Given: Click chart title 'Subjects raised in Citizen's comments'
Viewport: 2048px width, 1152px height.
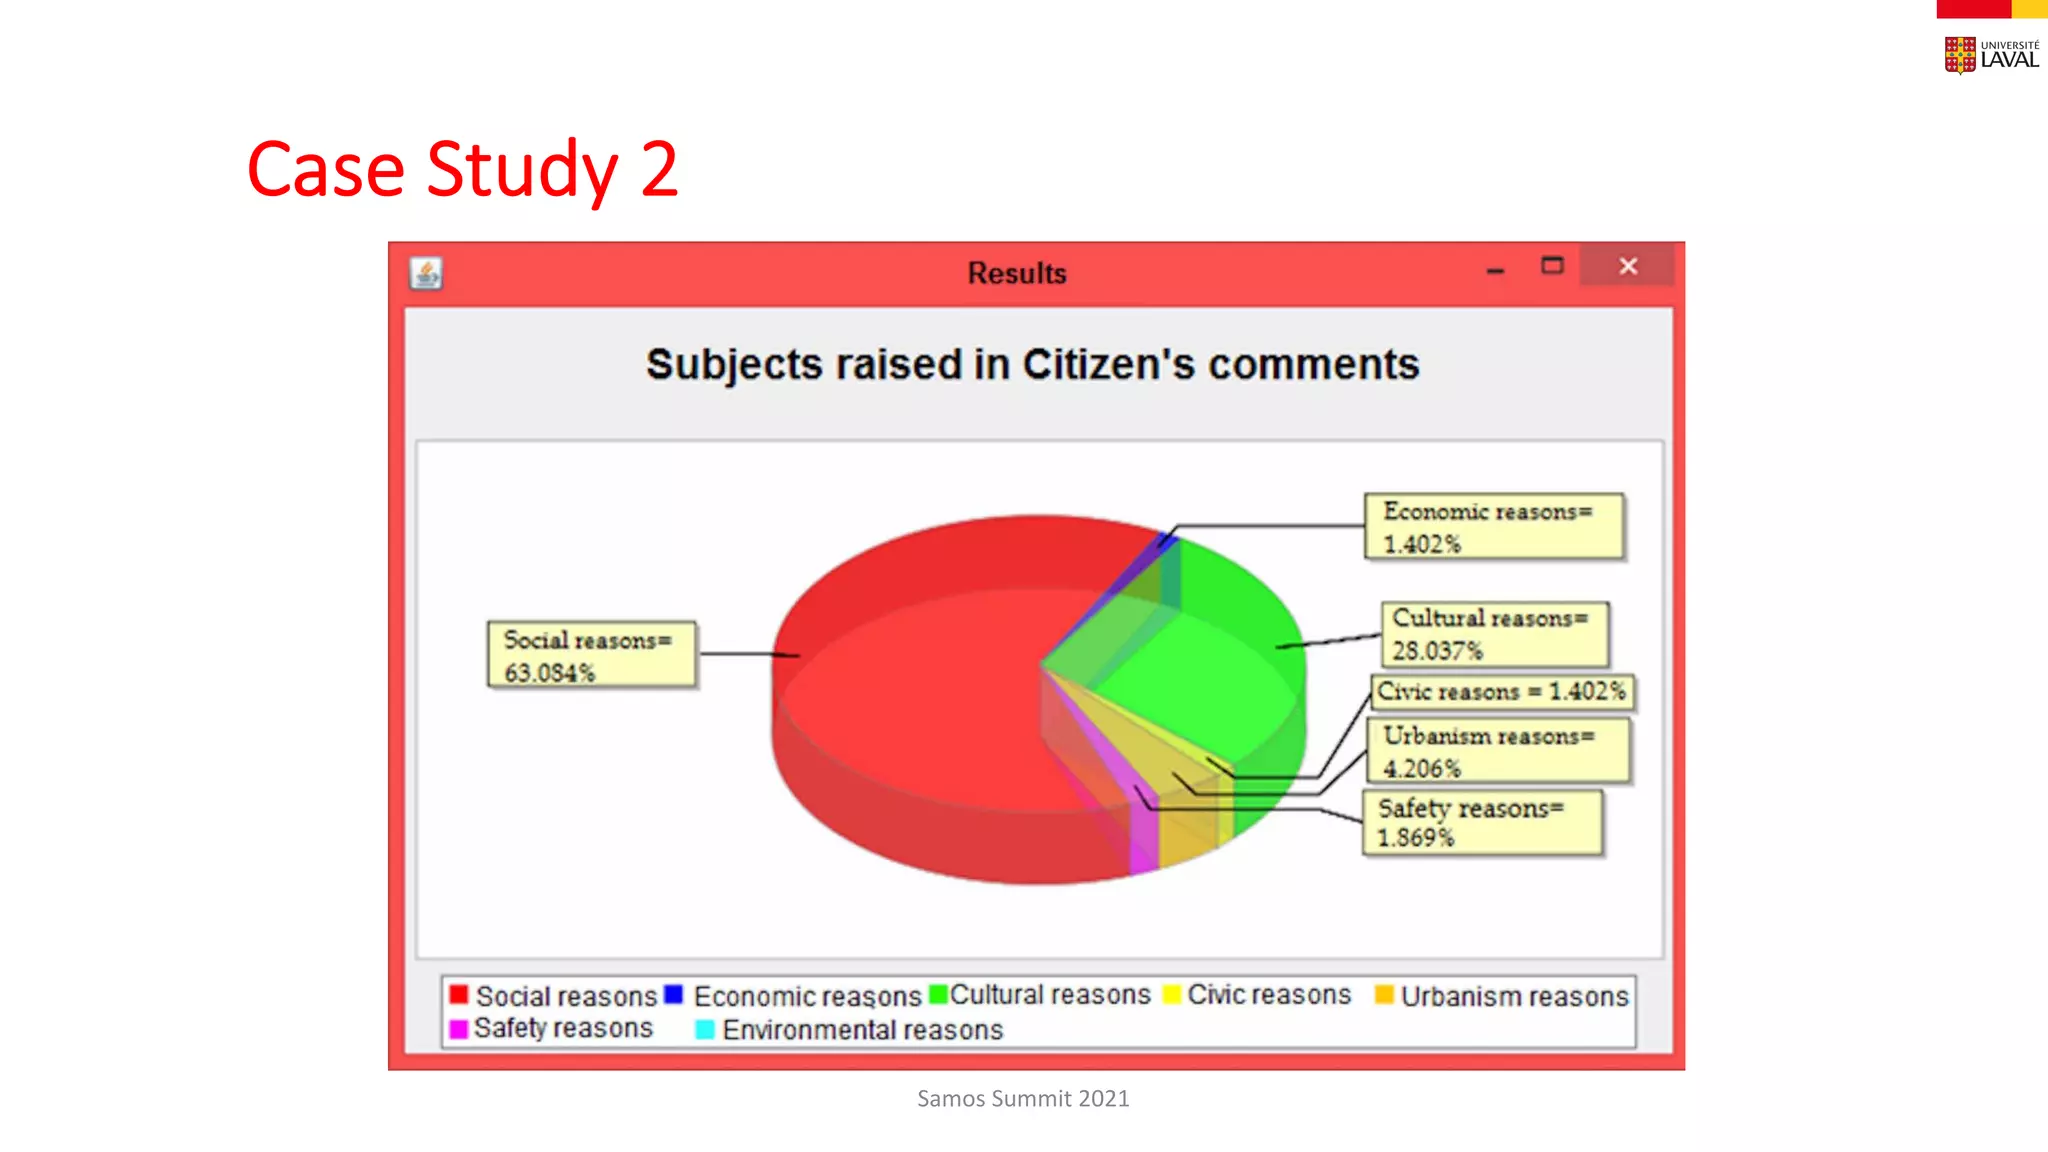Looking at the screenshot, I should click(x=1032, y=365).
